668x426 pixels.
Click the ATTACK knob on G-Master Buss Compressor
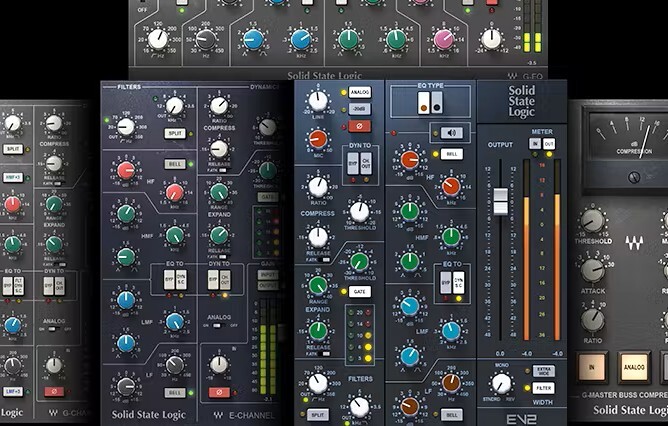pyautogui.click(x=593, y=270)
